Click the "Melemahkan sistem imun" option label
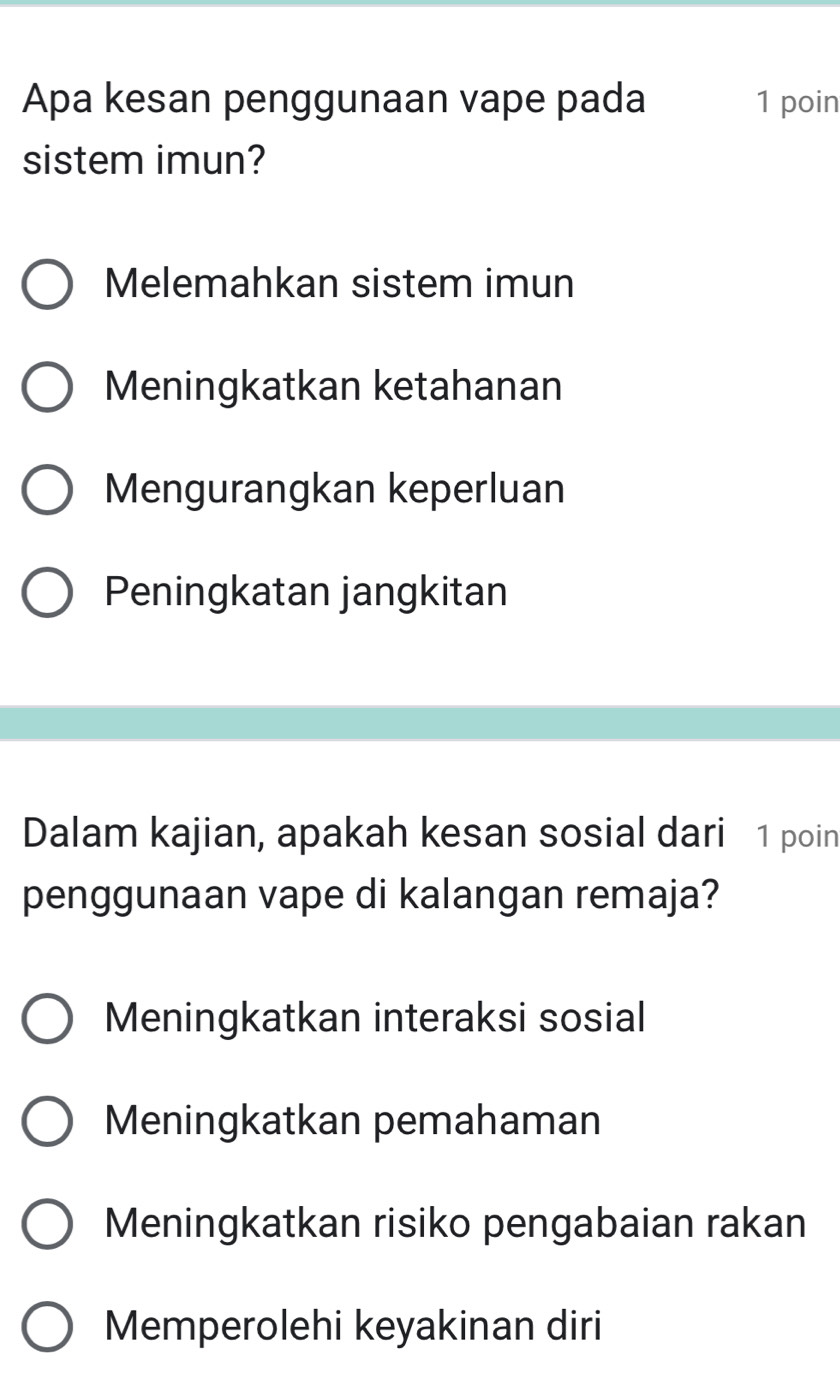The image size is (840, 1373). pos(339,284)
